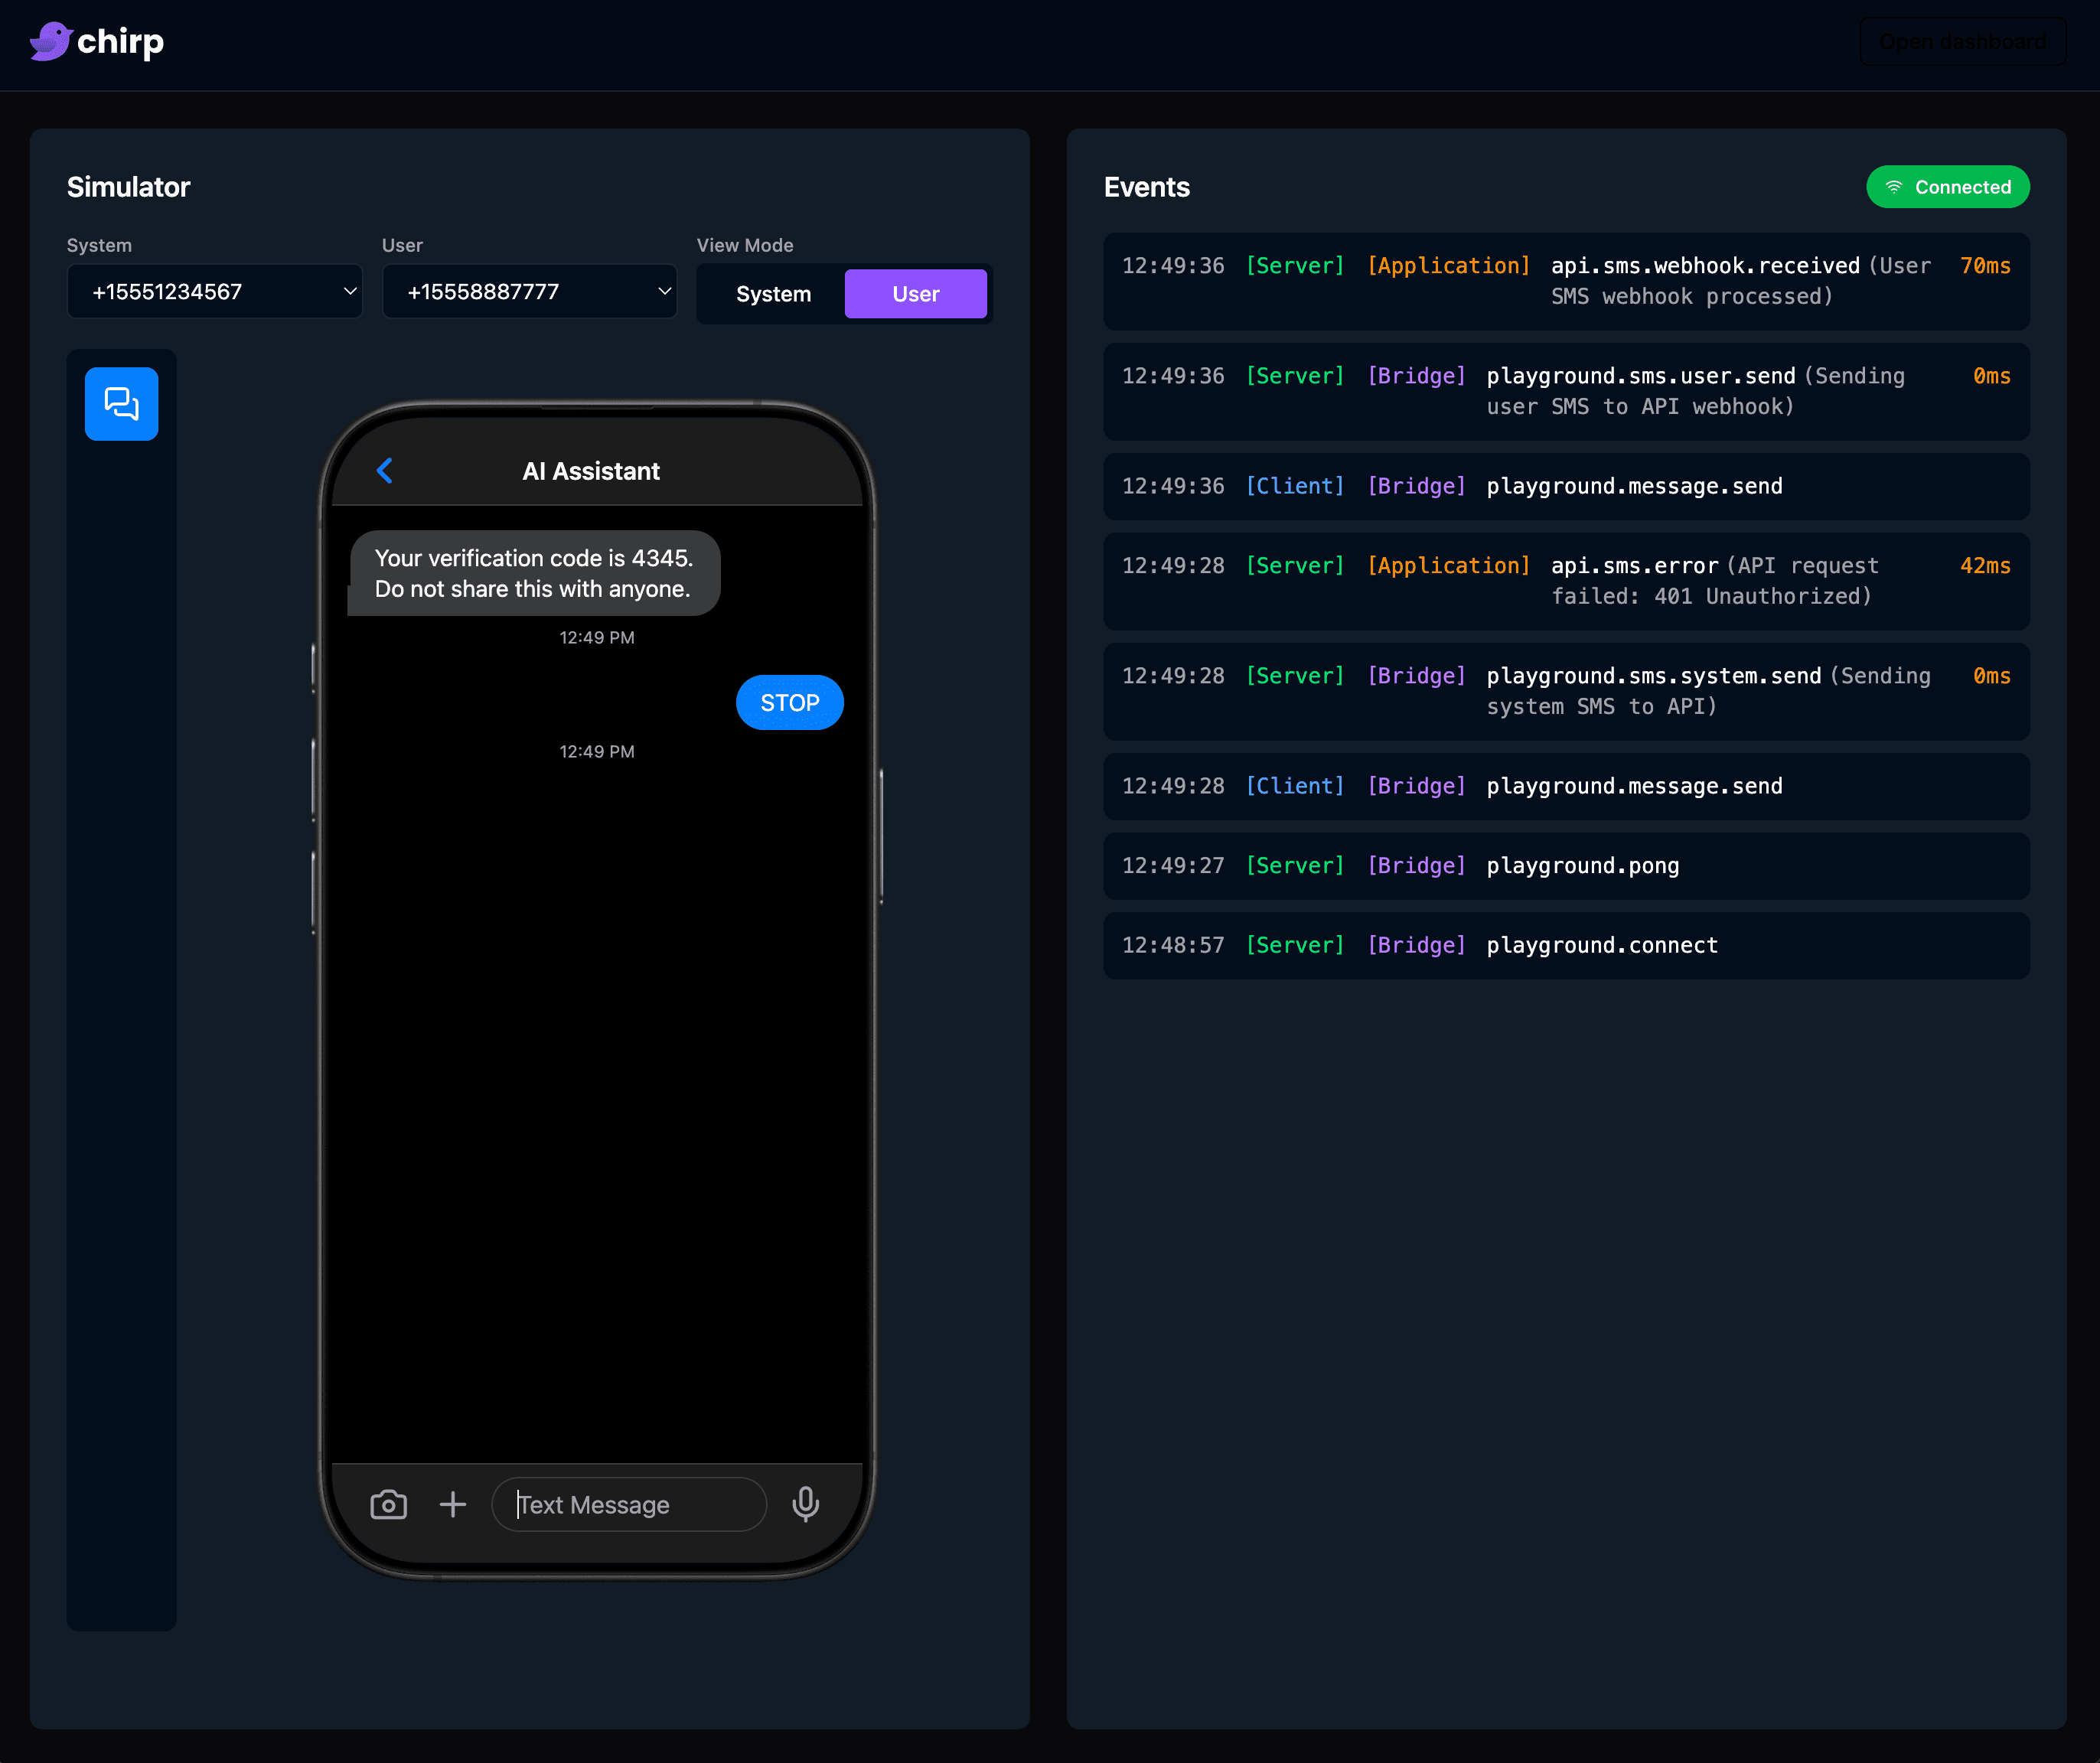This screenshot has width=2100, height=1763.
Task: Click the chirp bird logo
Action: coord(51,41)
